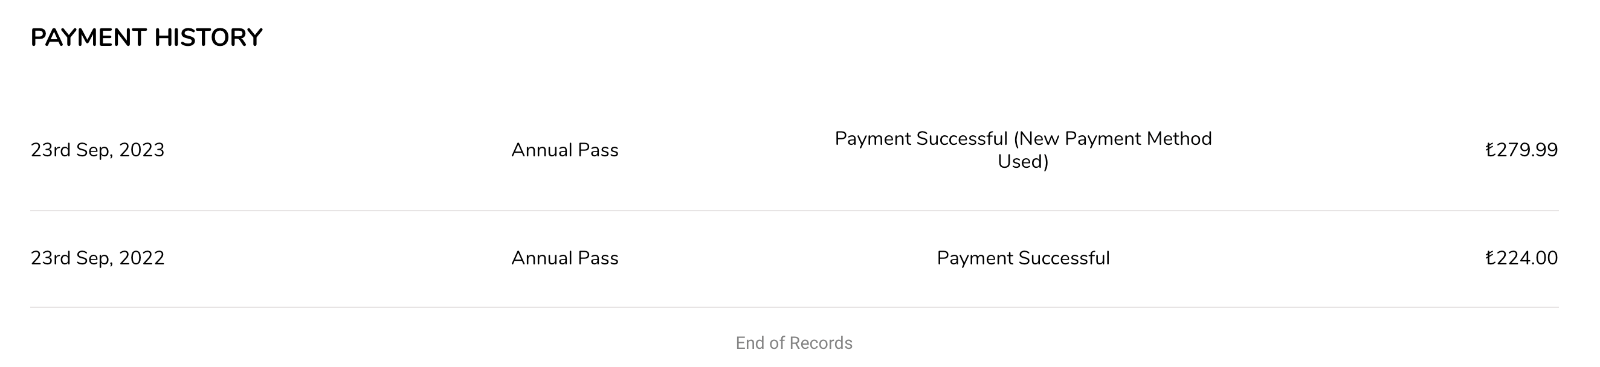Image resolution: width=1600 pixels, height=367 pixels.
Task: Click Annual Pass in the 2022 row
Action: point(565,258)
